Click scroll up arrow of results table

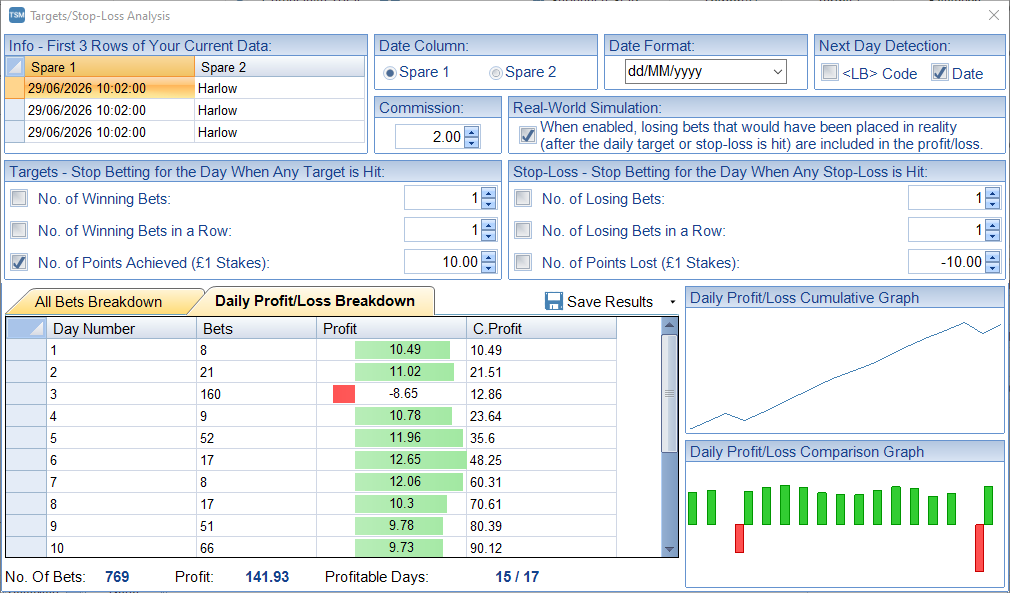(x=669, y=326)
